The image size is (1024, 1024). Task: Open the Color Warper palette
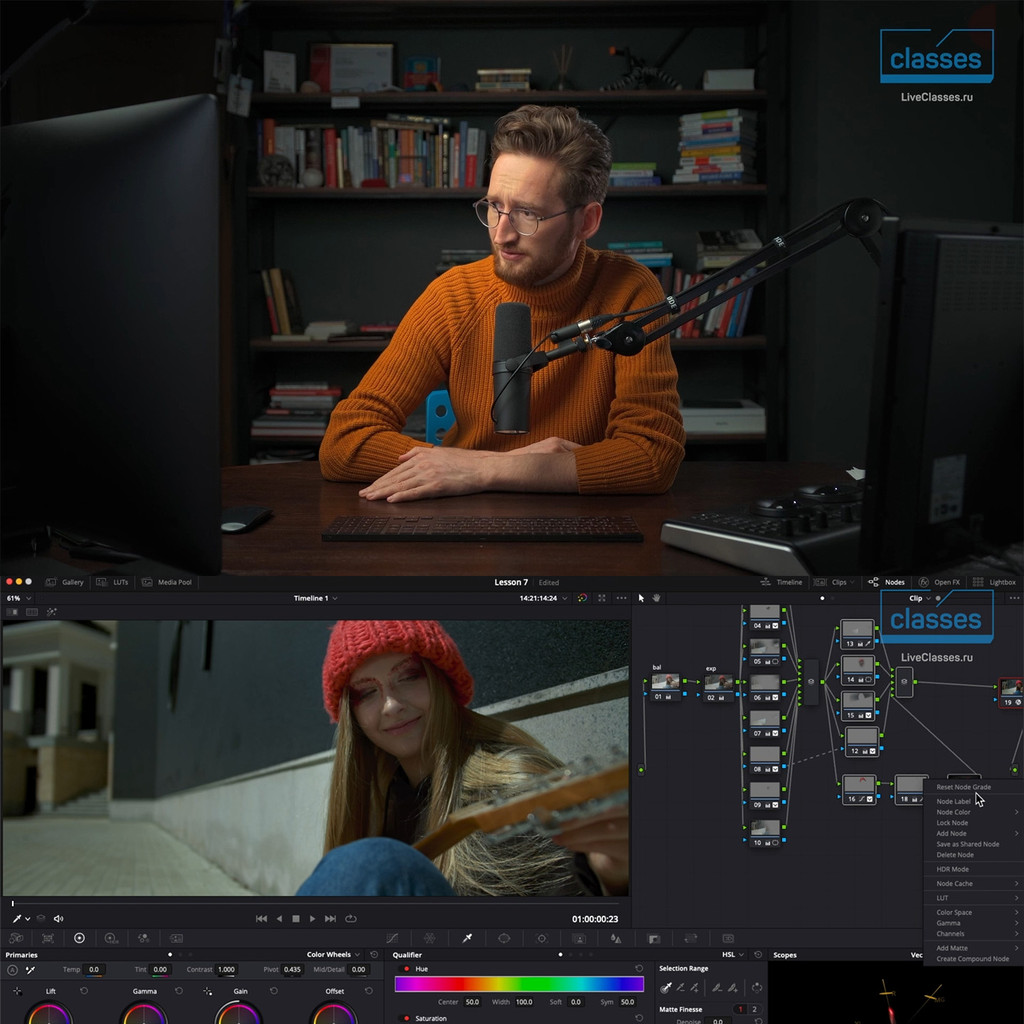[x=430, y=938]
